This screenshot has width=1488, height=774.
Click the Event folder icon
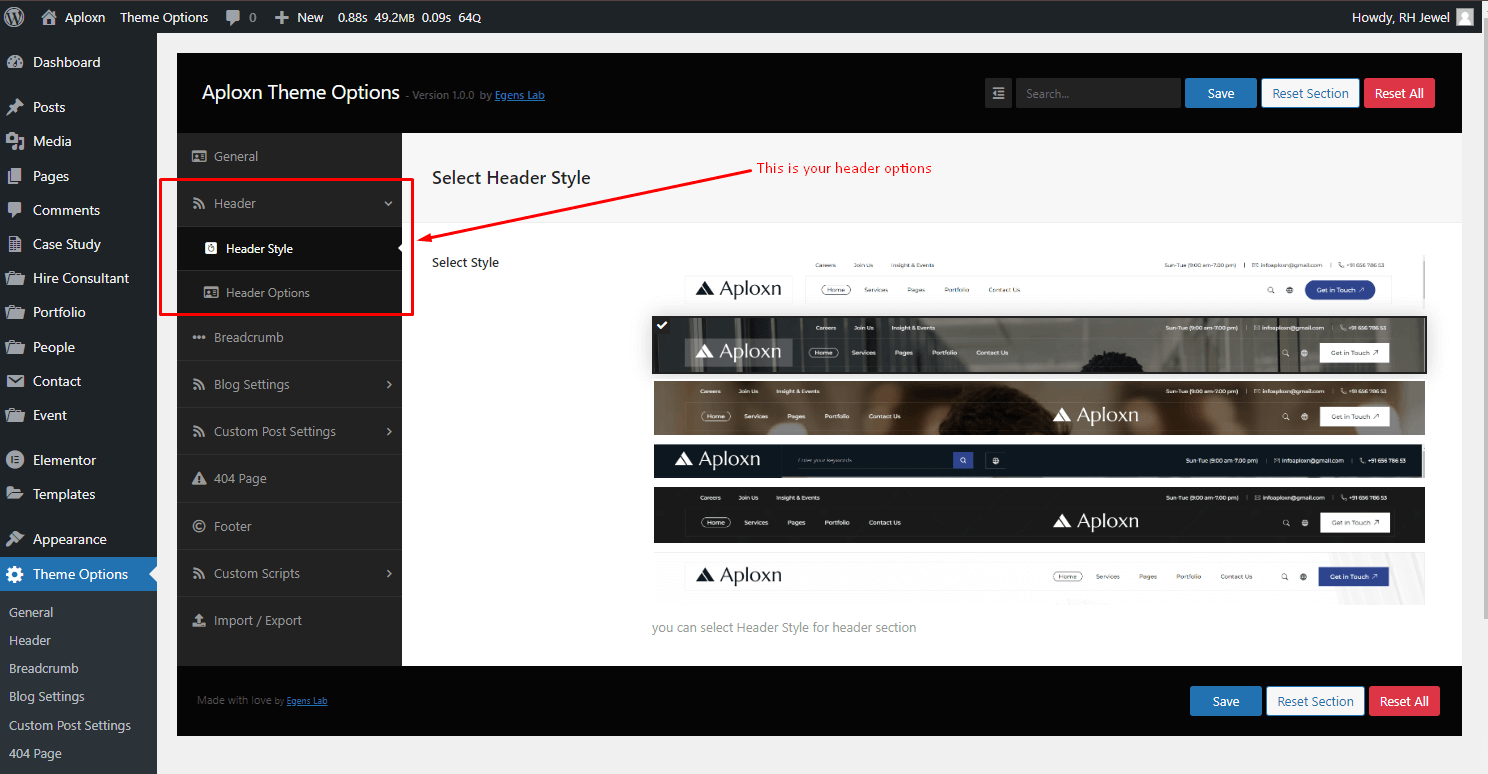15,415
